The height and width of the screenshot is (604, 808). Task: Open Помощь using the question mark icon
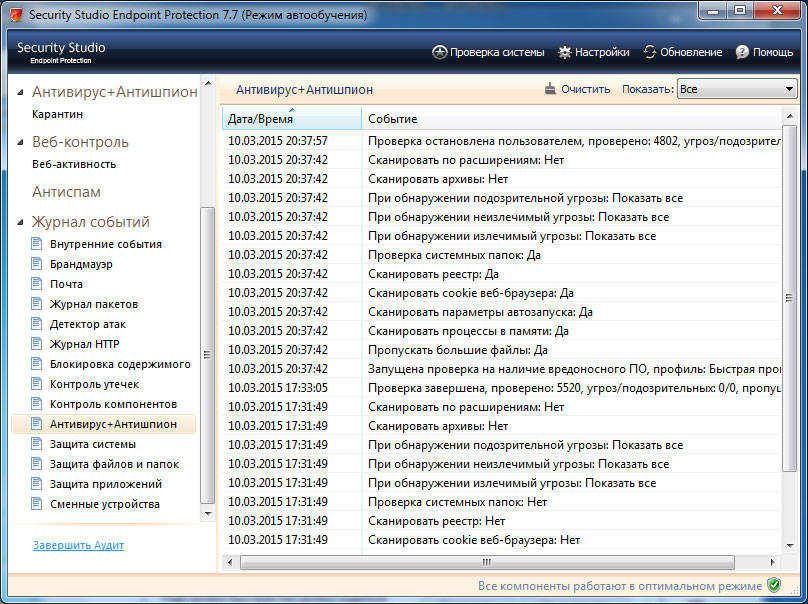742,53
